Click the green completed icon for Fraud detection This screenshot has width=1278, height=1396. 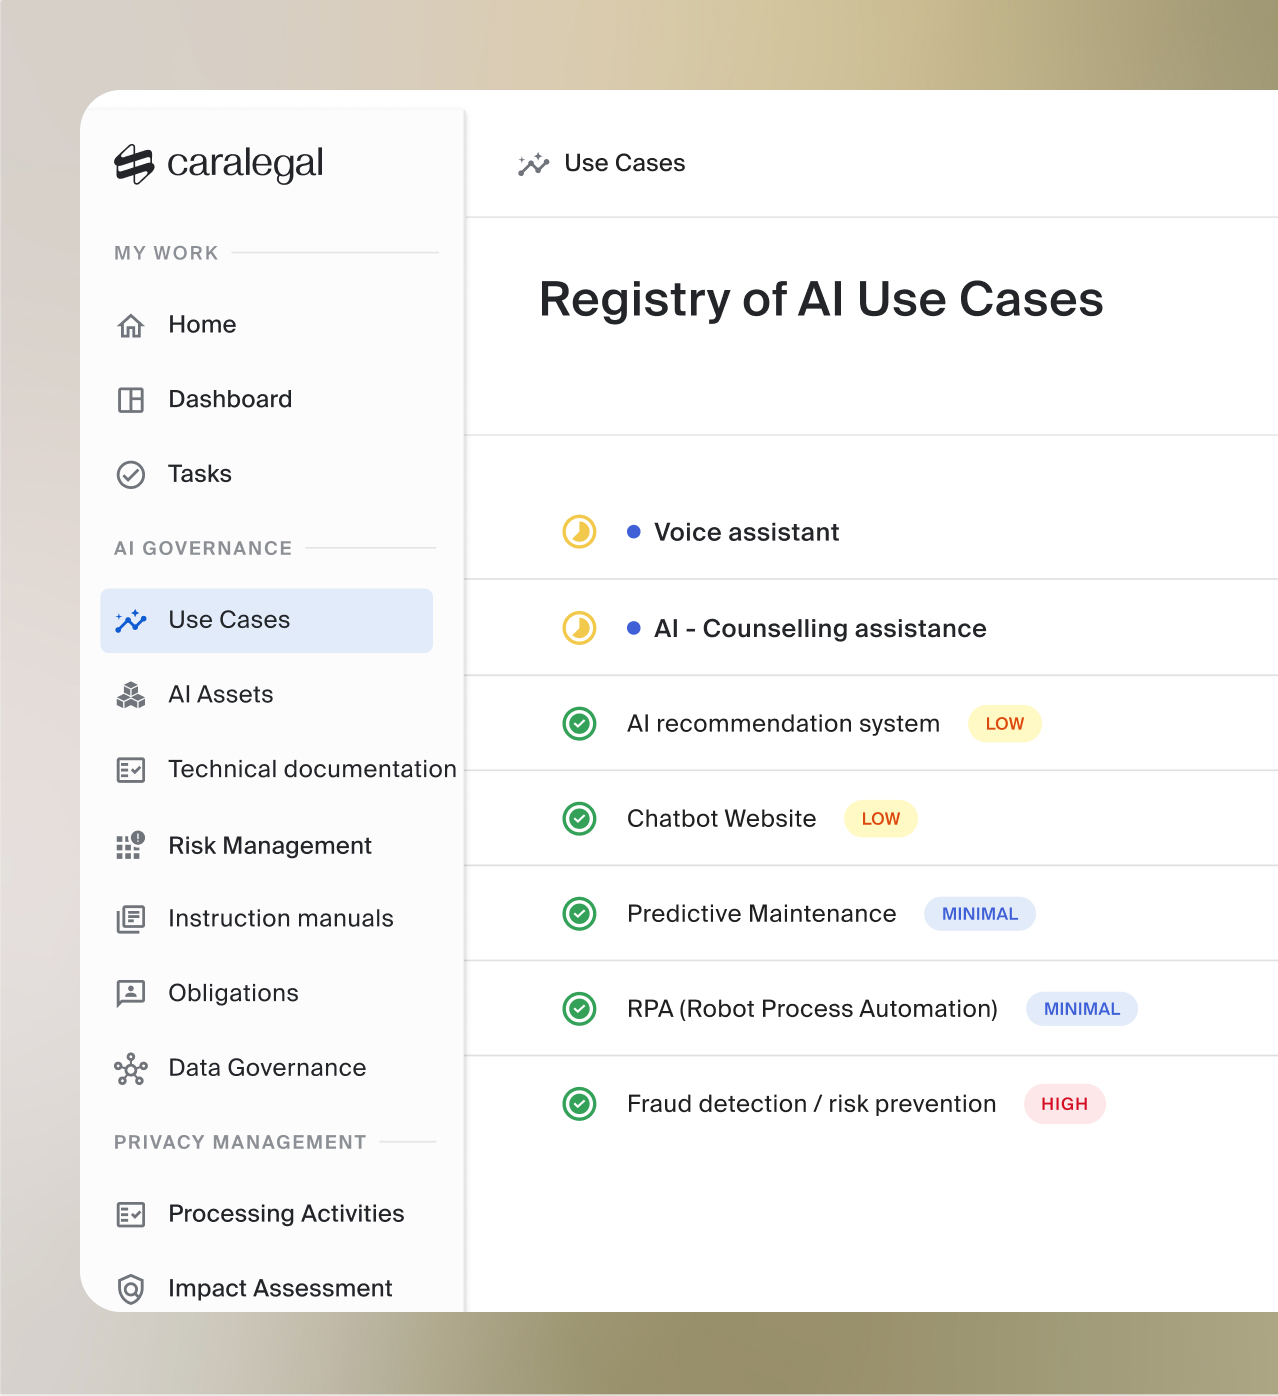click(x=580, y=1104)
